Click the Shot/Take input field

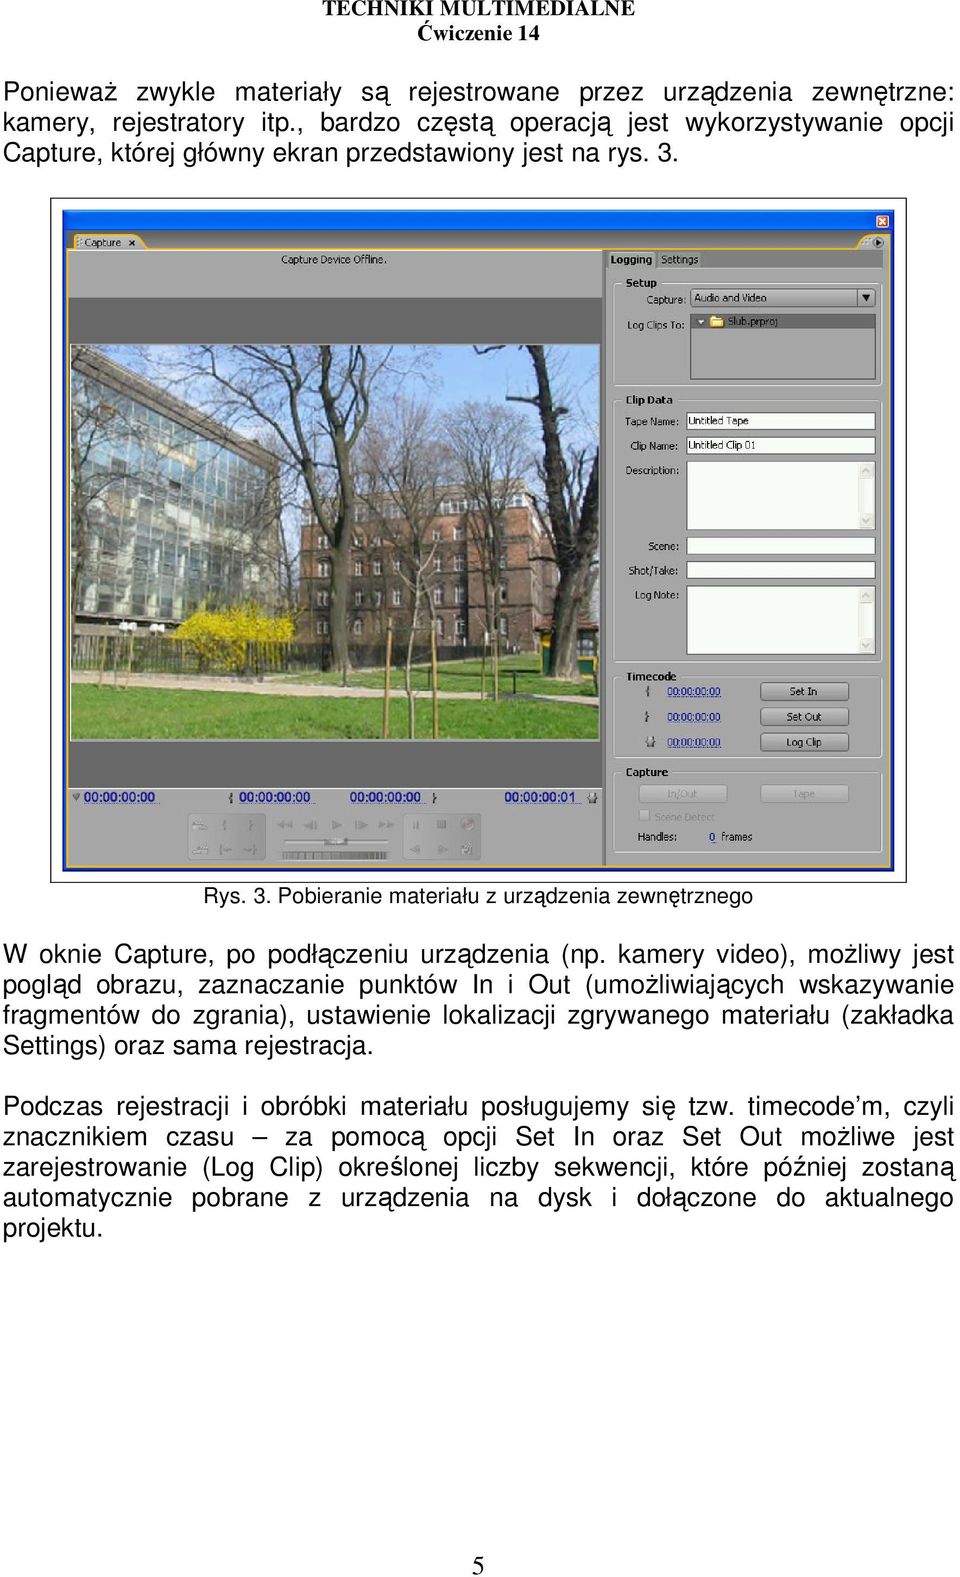(x=781, y=570)
